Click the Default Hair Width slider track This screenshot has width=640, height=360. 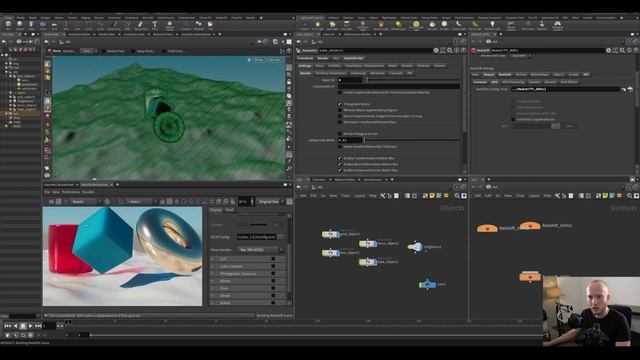click(x=412, y=140)
